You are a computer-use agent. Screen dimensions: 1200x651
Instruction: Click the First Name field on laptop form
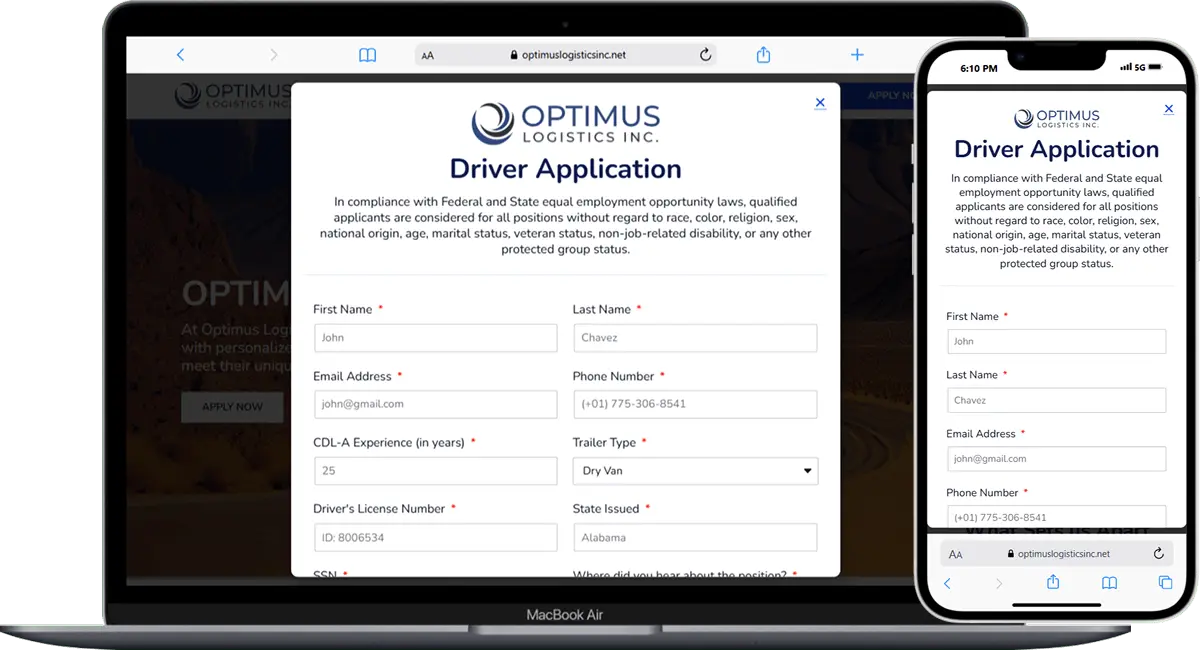click(435, 338)
